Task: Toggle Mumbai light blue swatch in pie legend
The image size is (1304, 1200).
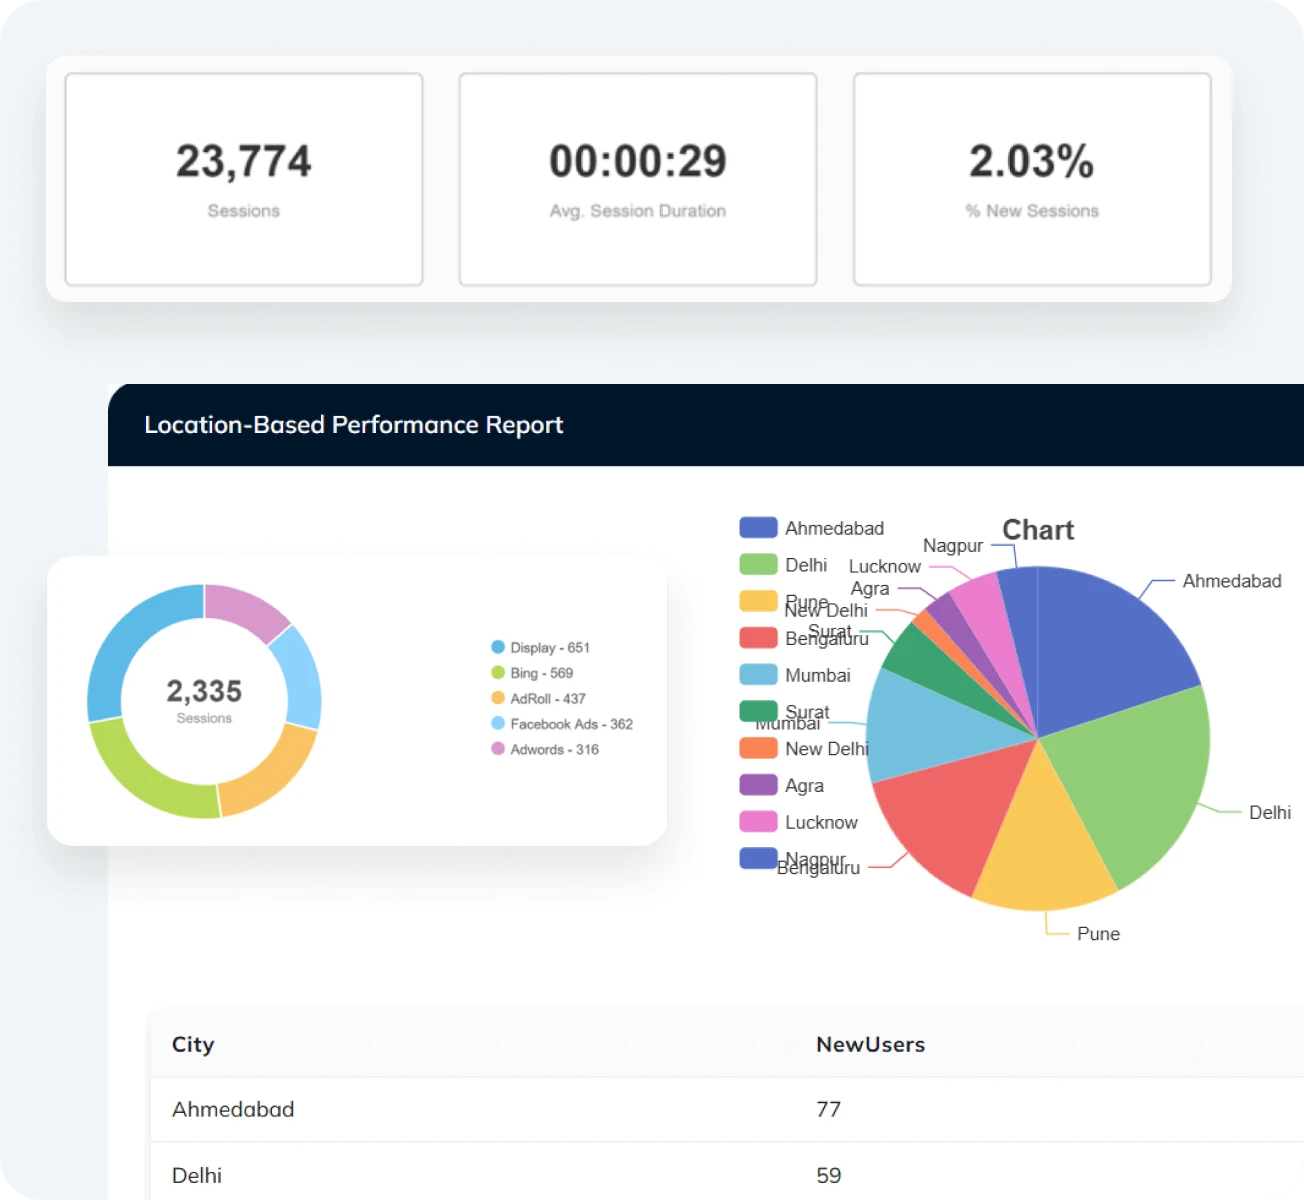Action: click(758, 675)
